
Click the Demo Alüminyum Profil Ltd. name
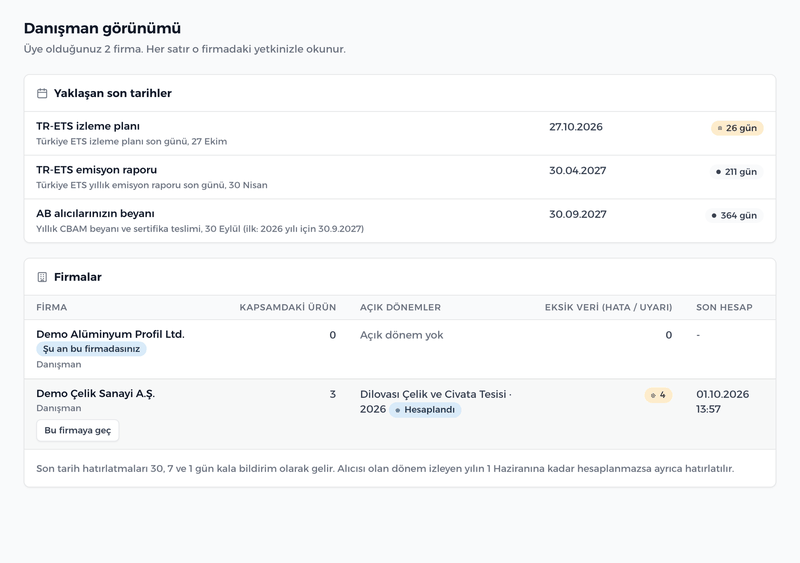[110, 334]
